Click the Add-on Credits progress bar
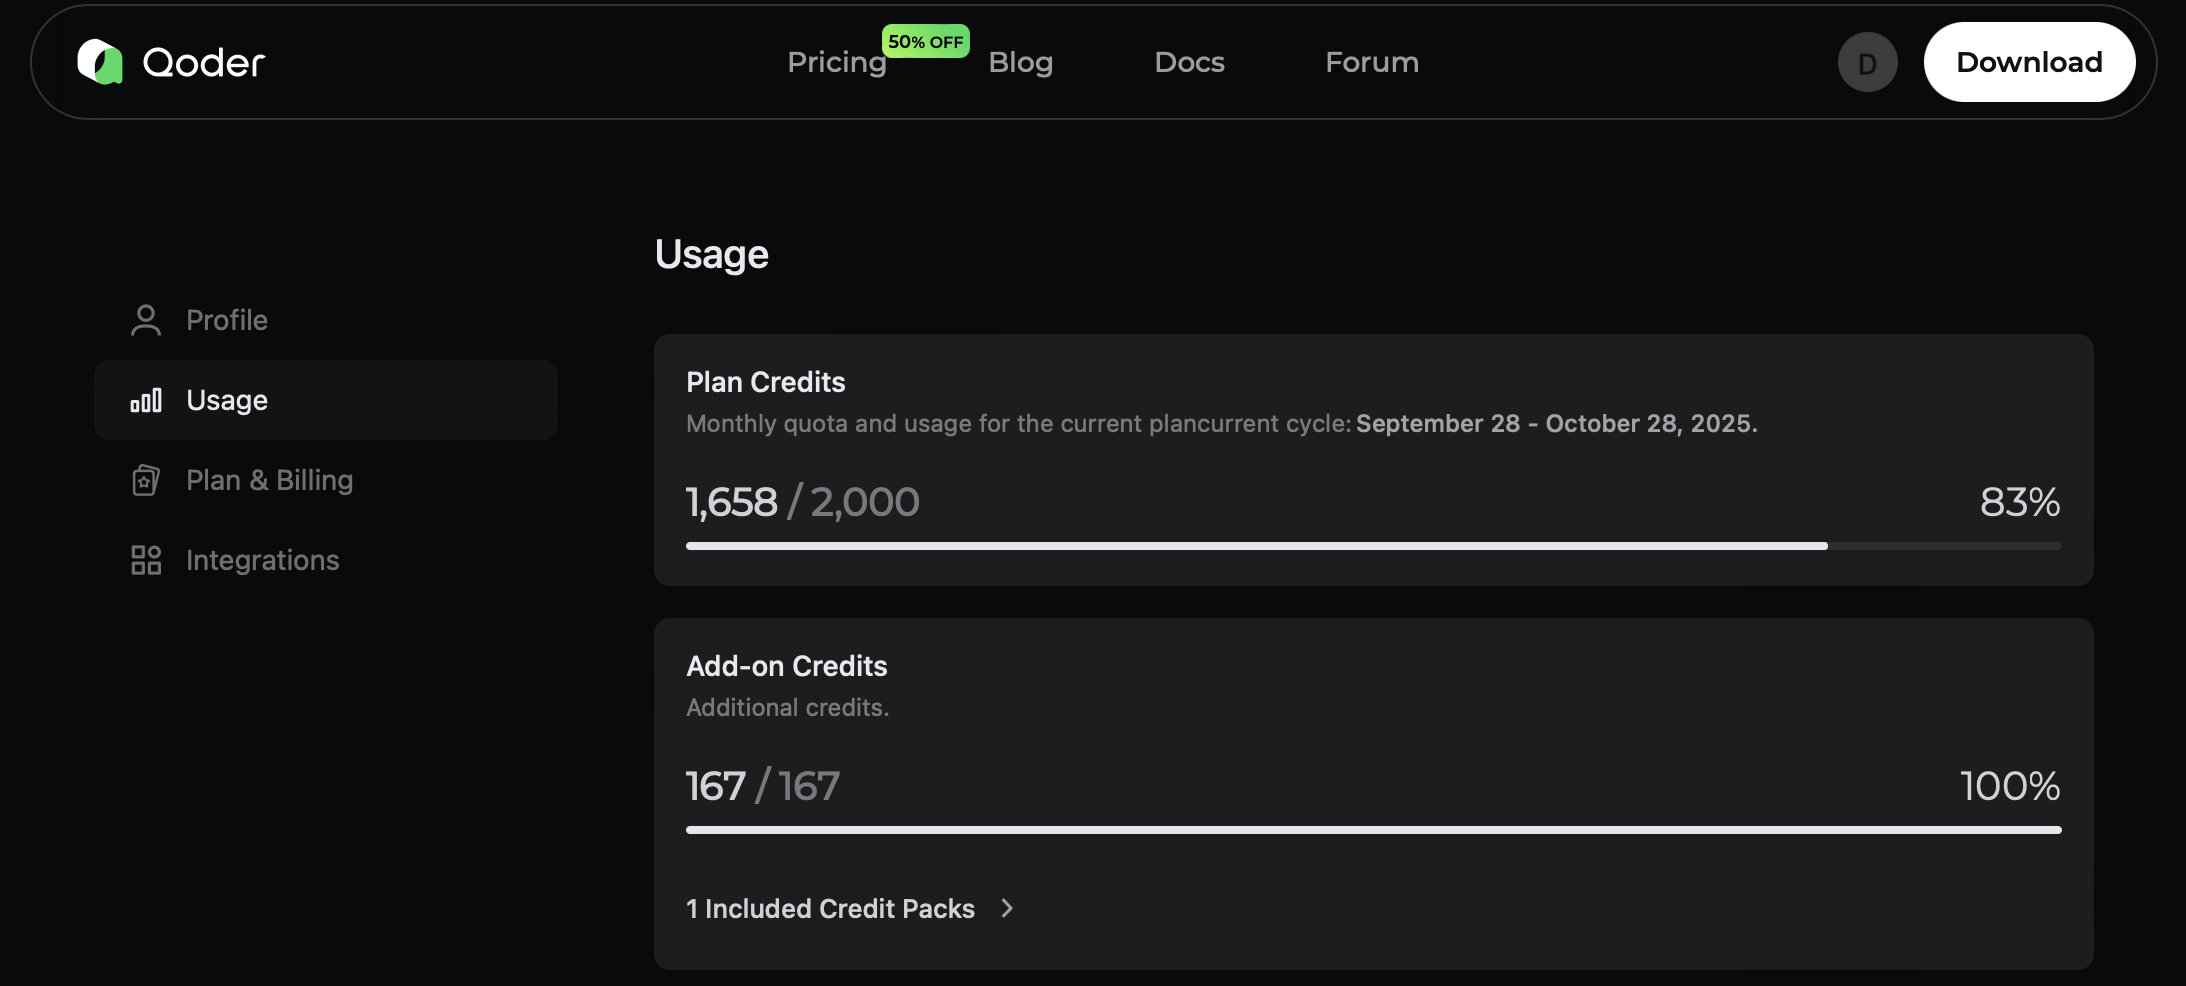 tap(1373, 830)
